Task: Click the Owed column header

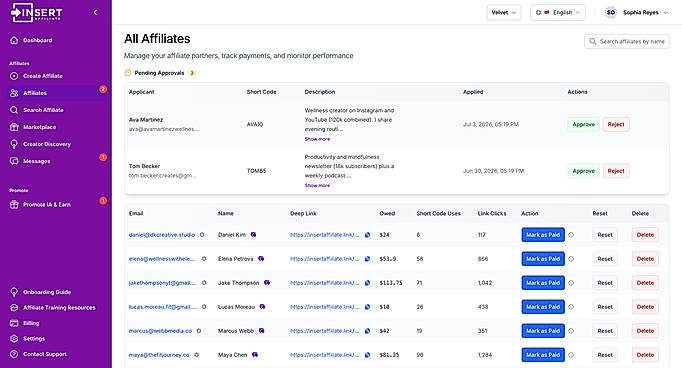Action: point(387,214)
